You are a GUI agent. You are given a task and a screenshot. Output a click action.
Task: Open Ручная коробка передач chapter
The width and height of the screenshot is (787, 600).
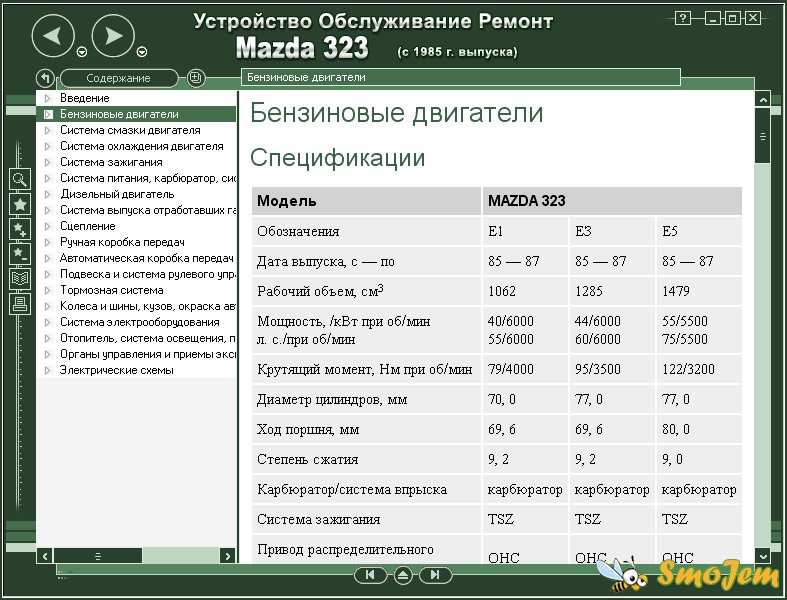[x=122, y=242]
